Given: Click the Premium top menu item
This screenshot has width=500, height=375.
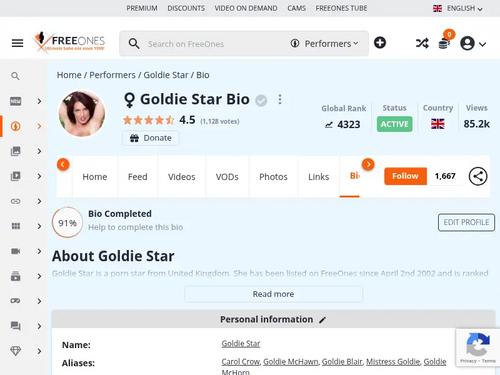Looking at the screenshot, I should click(x=142, y=8).
